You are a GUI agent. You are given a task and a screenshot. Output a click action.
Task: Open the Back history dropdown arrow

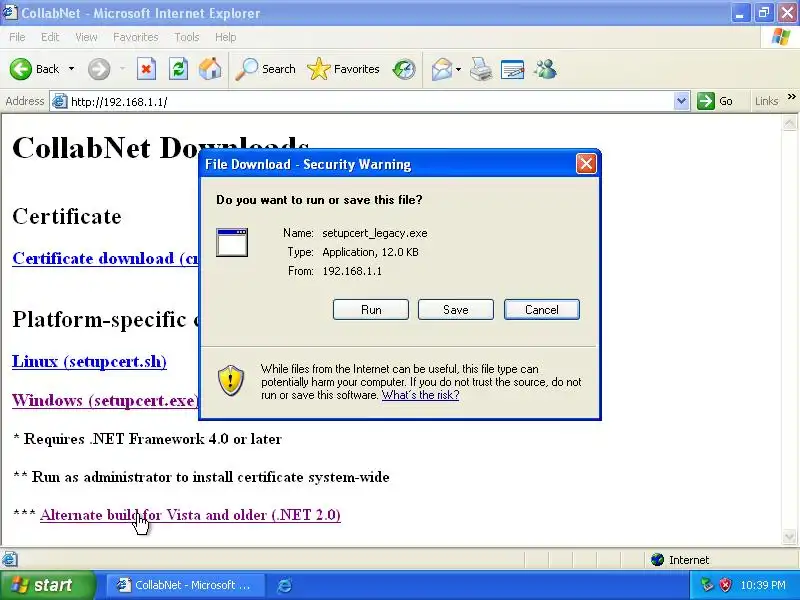click(x=71, y=69)
